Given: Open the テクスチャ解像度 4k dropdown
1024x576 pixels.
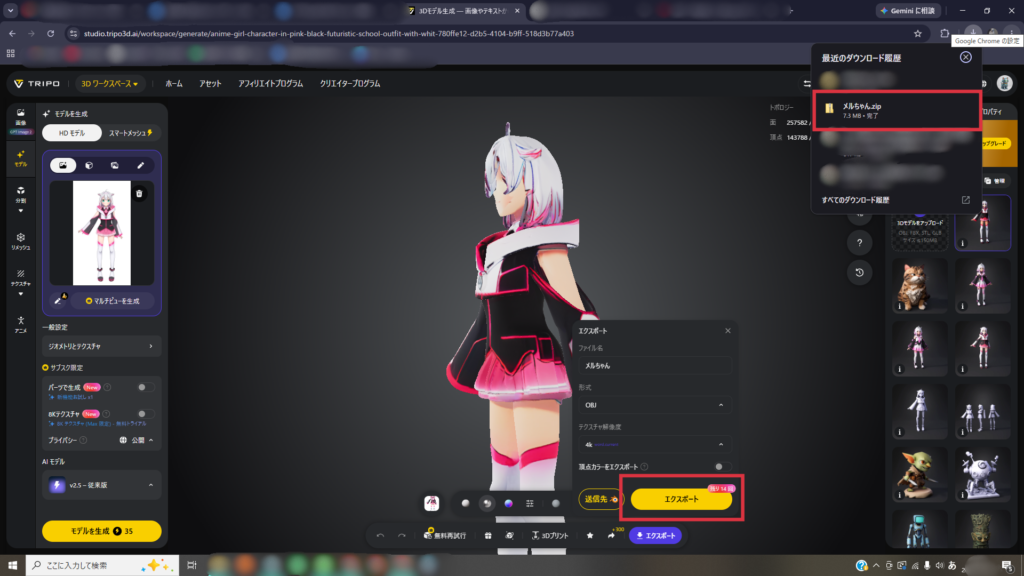Looking at the screenshot, I should (x=654, y=444).
